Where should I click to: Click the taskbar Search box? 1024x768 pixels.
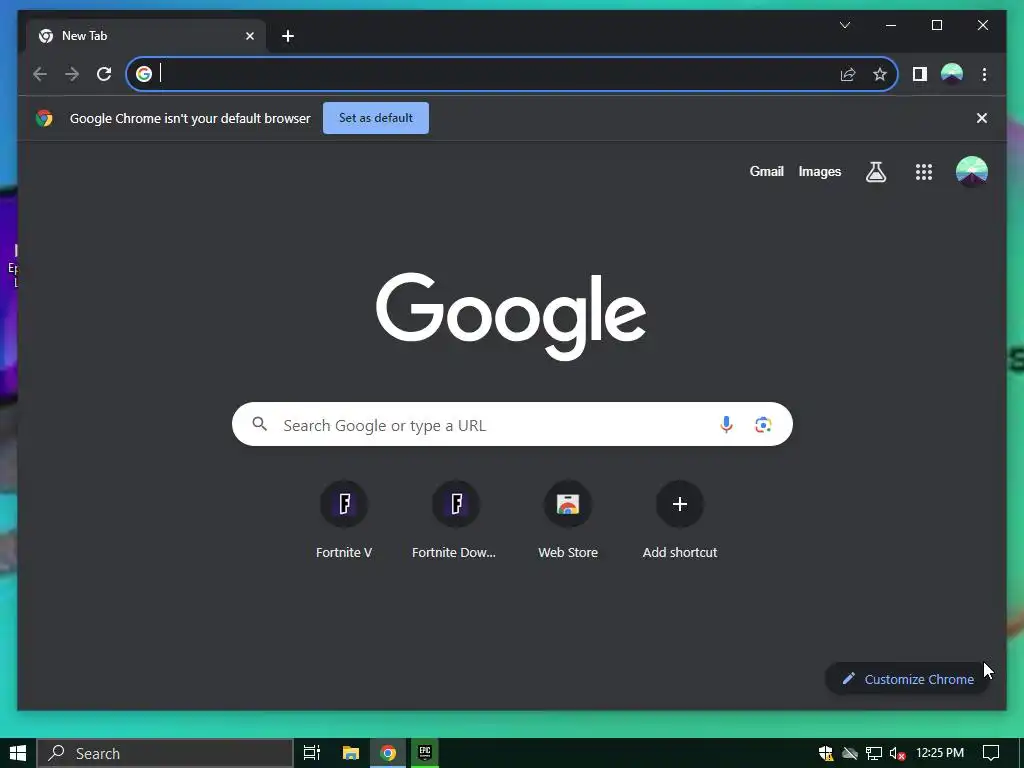[x=165, y=753]
